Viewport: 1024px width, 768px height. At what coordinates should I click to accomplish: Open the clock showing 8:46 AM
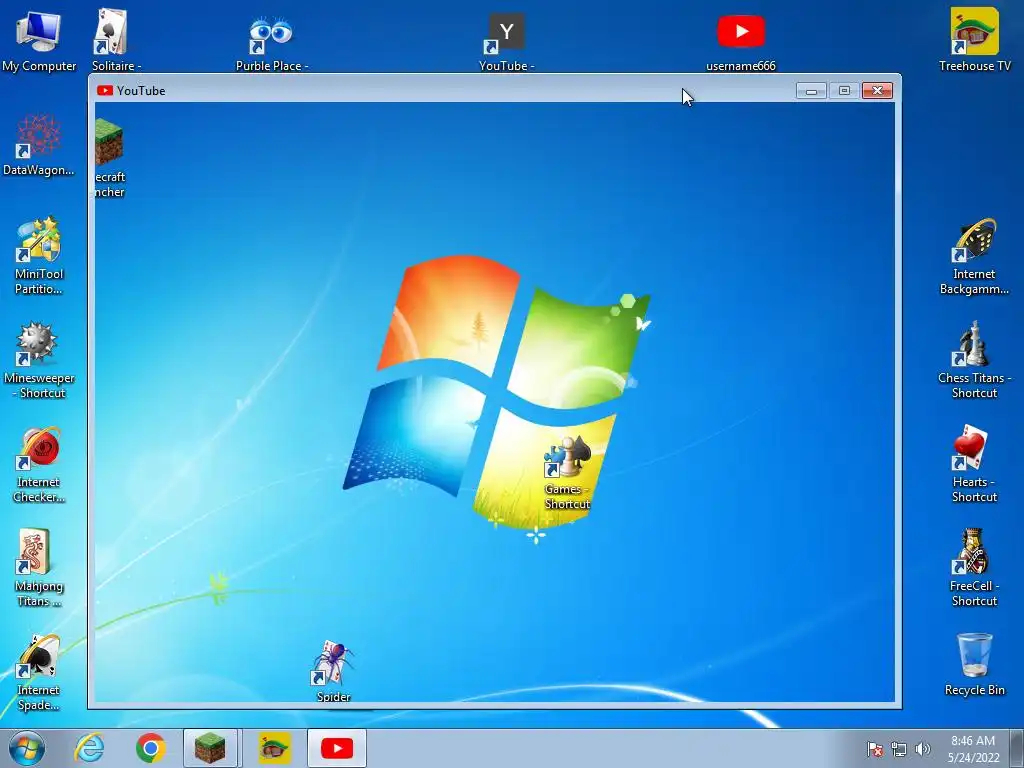(x=973, y=749)
